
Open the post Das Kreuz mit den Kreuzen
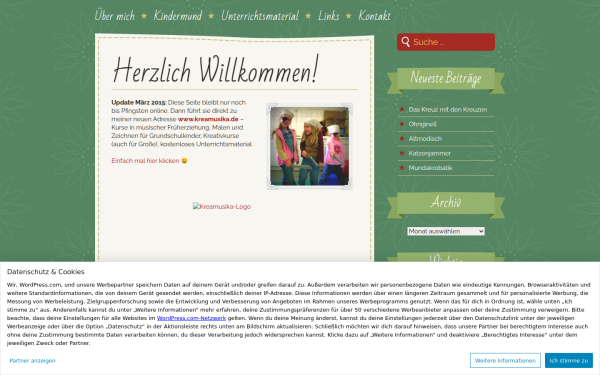[x=448, y=109]
